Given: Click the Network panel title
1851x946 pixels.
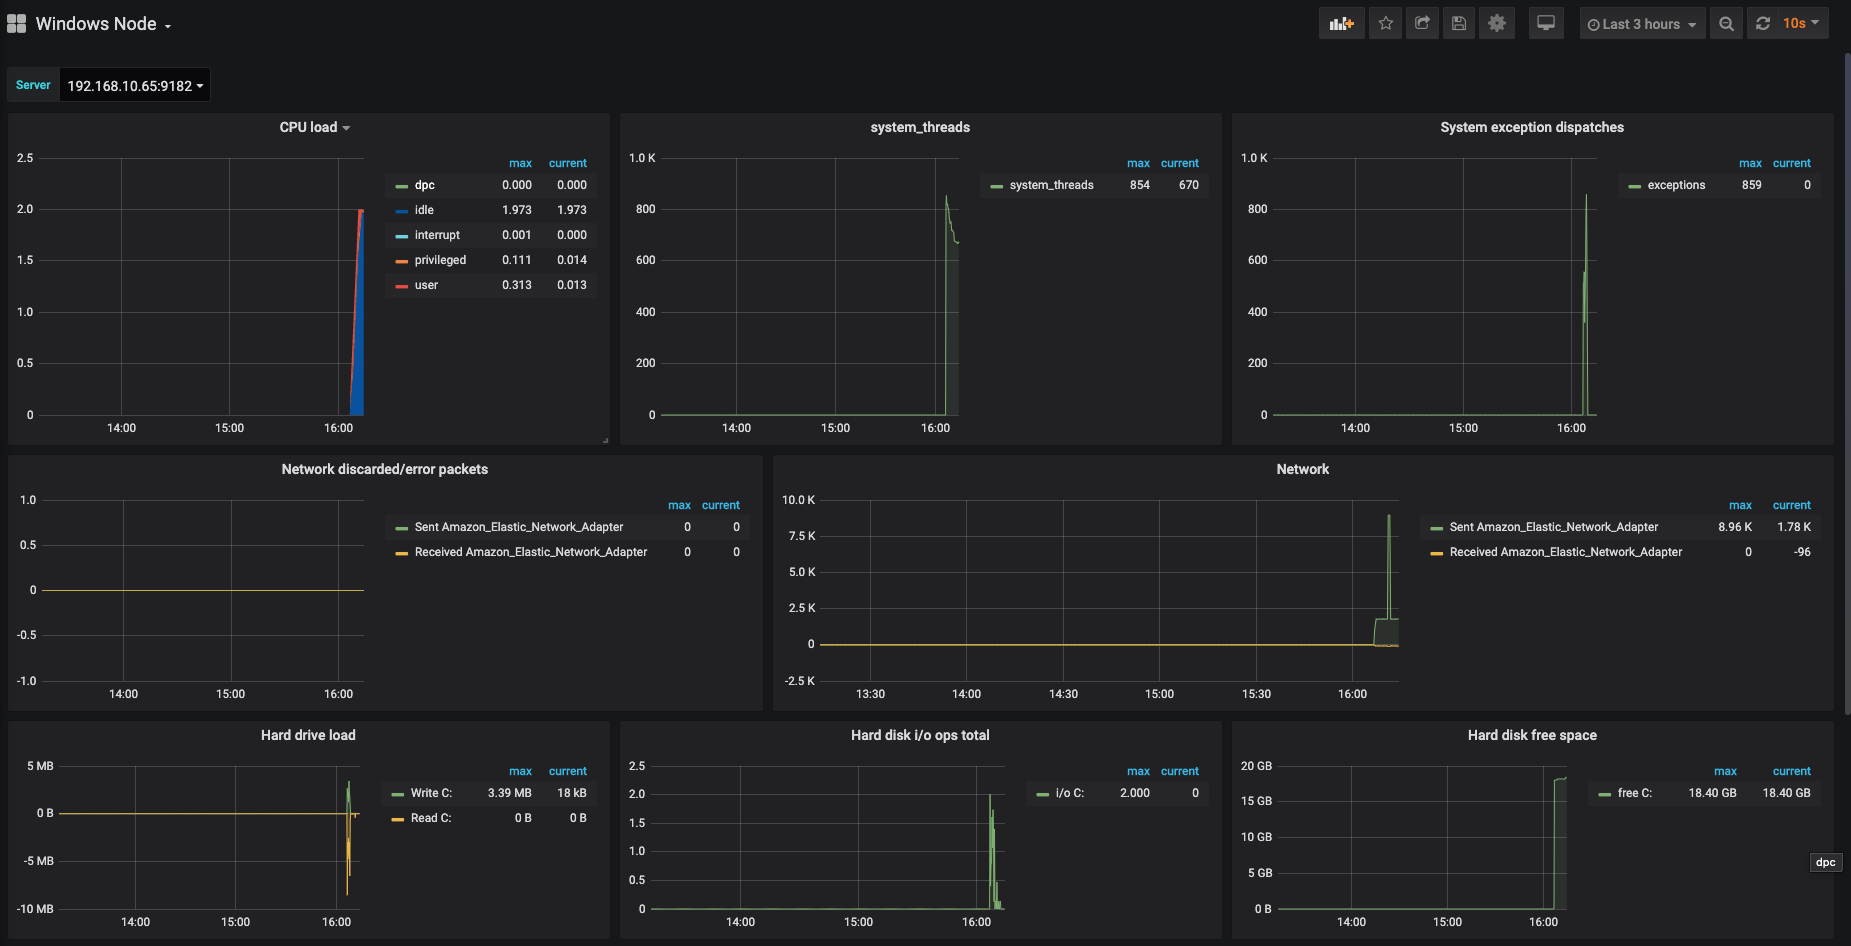Looking at the screenshot, I should click(1303, 469).
